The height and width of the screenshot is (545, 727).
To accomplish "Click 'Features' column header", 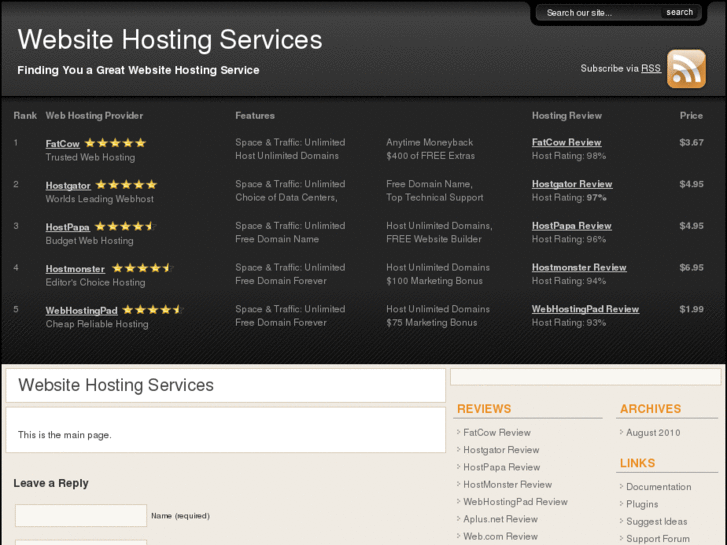I will pos(255,115).
